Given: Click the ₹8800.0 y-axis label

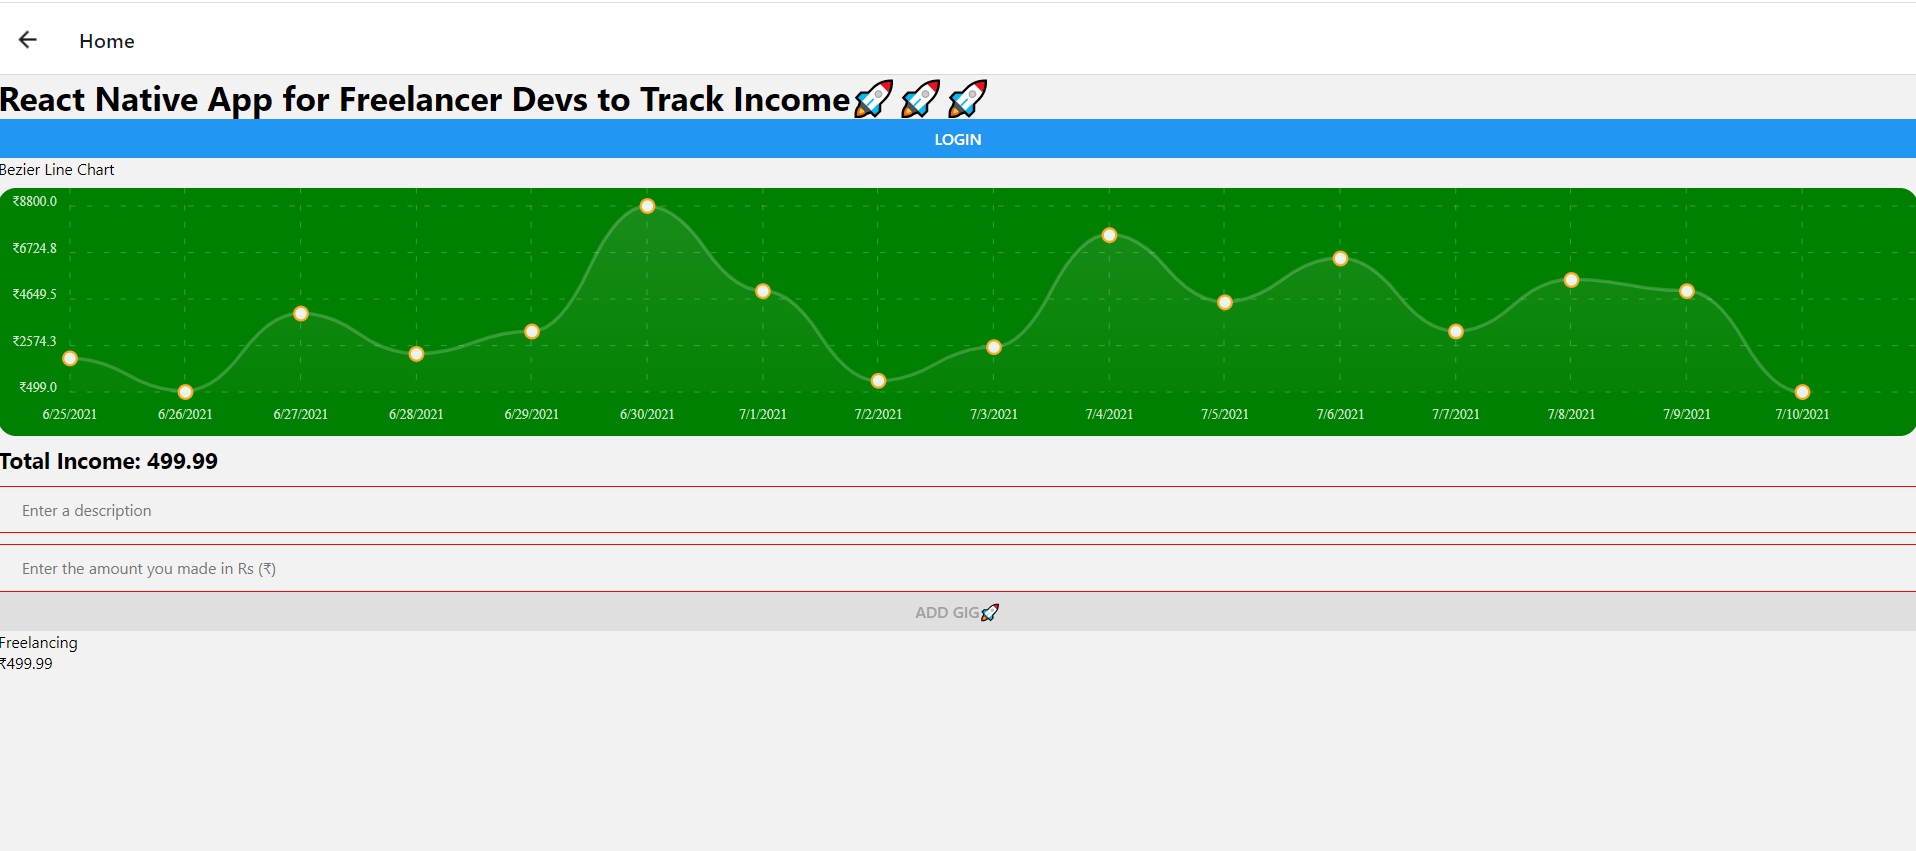Looking at the screenshot, I should tap(35, 201).
